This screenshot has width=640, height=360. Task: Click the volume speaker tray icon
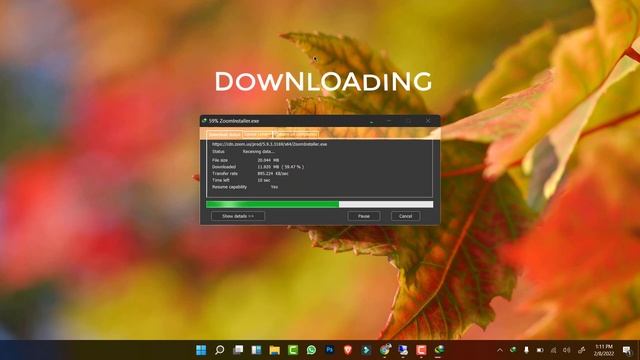(567, 350)
